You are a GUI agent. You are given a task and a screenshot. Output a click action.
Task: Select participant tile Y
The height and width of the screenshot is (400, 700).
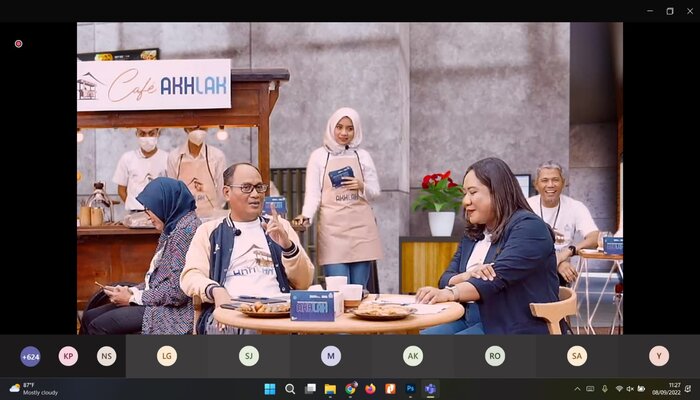(659, 356)
